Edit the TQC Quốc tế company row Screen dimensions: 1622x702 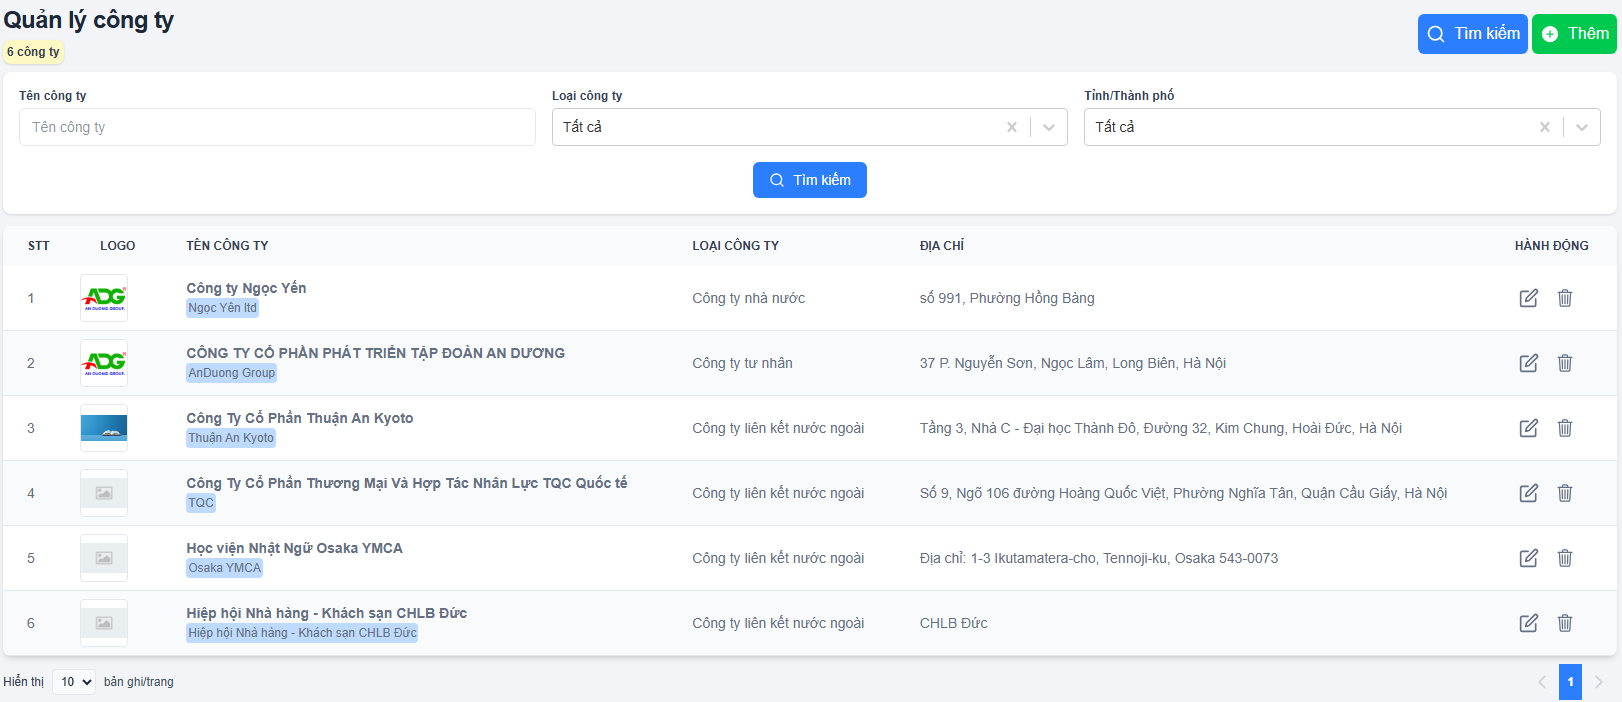(1528, 493)
